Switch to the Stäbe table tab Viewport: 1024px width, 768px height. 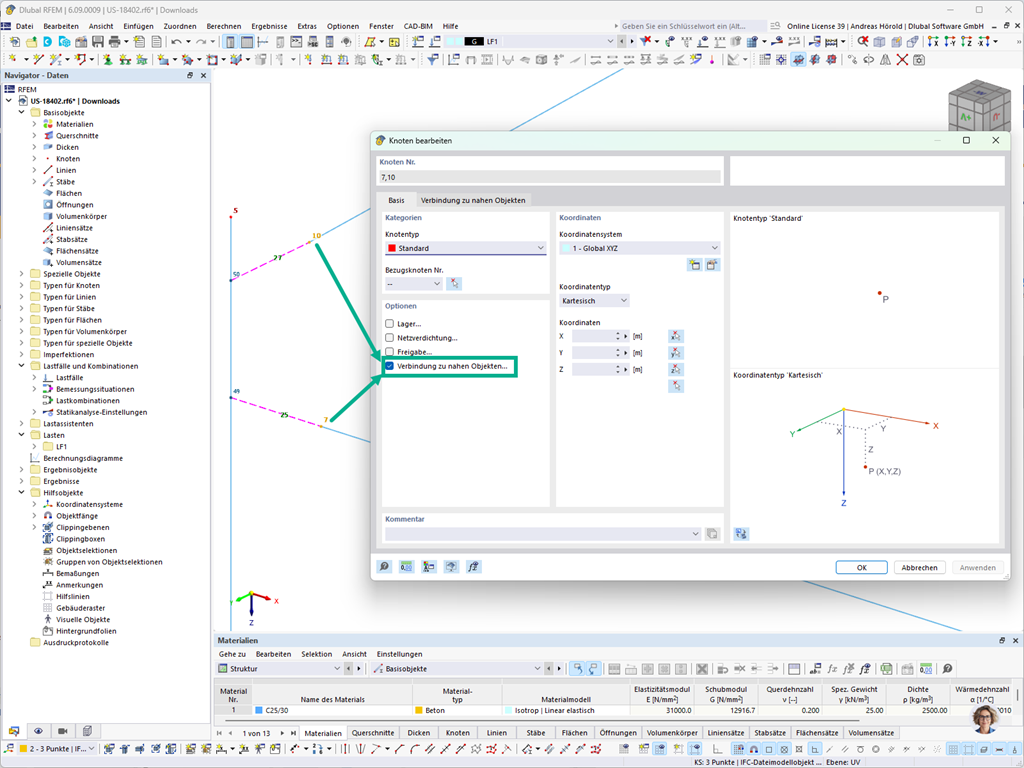click(536, 733)
